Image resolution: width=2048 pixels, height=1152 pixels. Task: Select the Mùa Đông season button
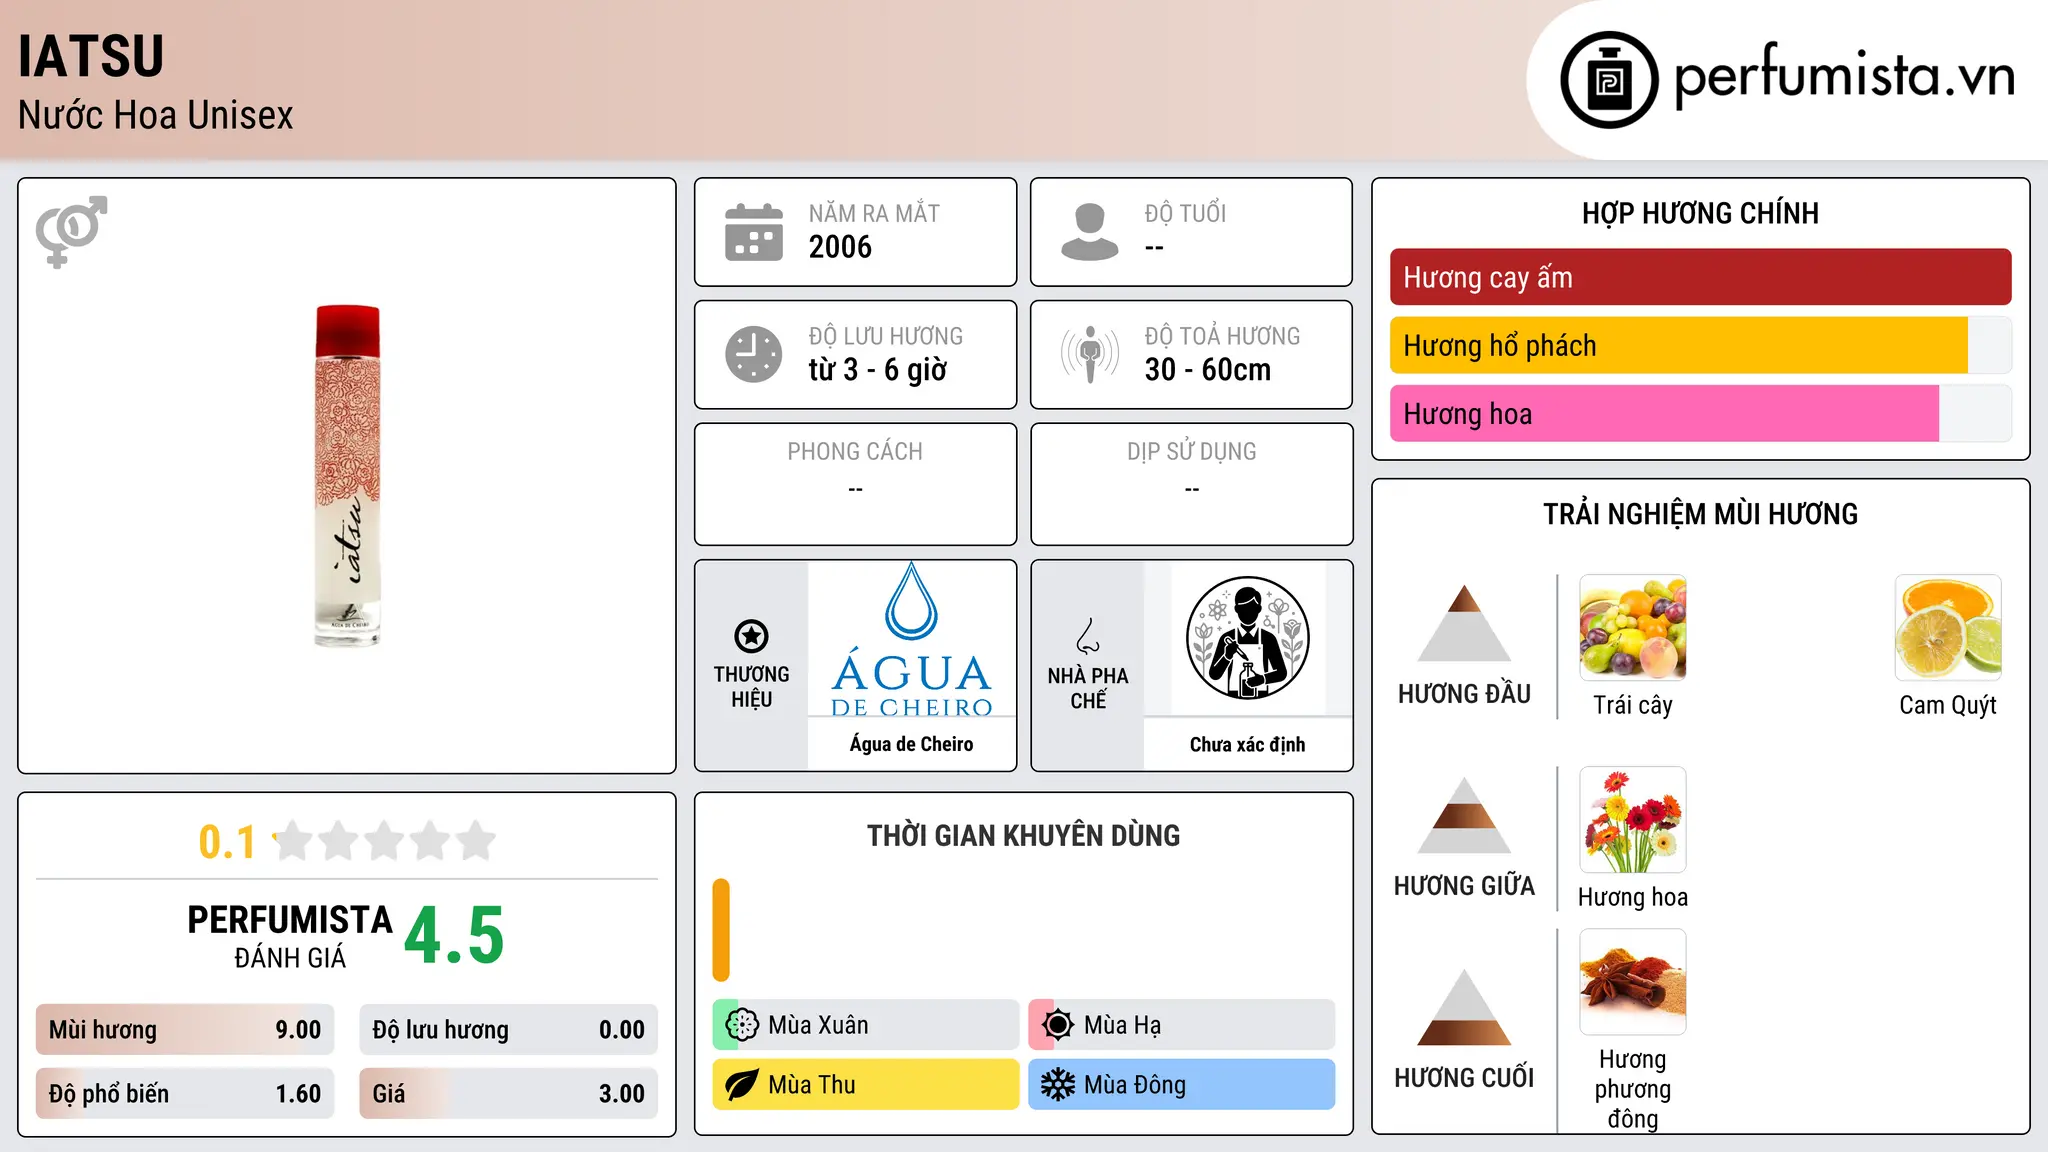click(1181, 1085)
